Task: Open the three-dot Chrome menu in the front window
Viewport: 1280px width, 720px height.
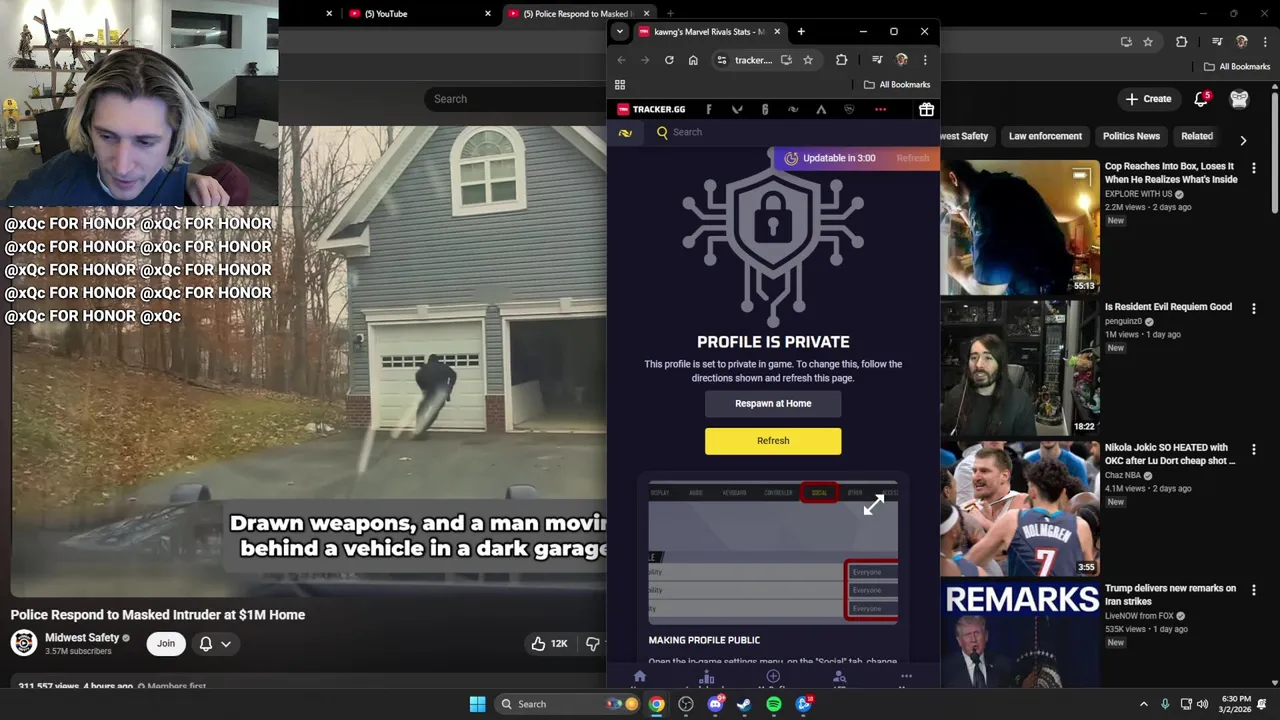Action: 925,60
